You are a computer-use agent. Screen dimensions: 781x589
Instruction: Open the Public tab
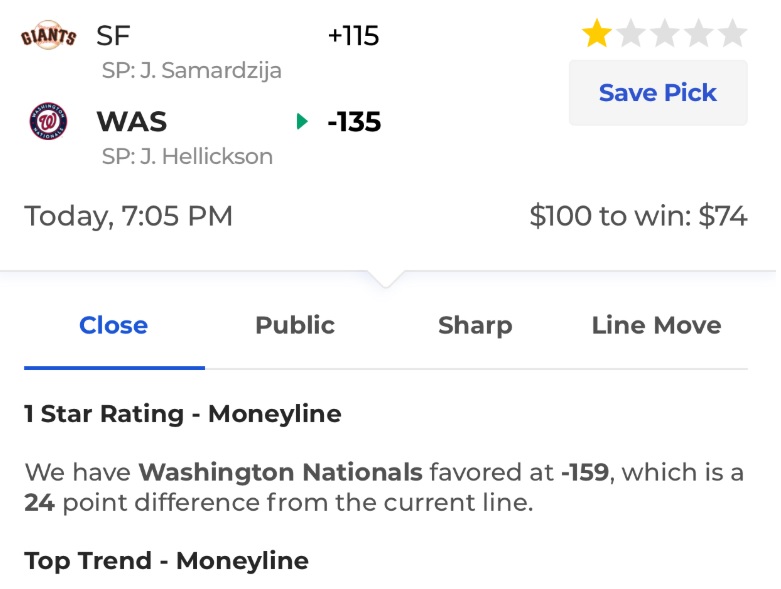(295, 326)
